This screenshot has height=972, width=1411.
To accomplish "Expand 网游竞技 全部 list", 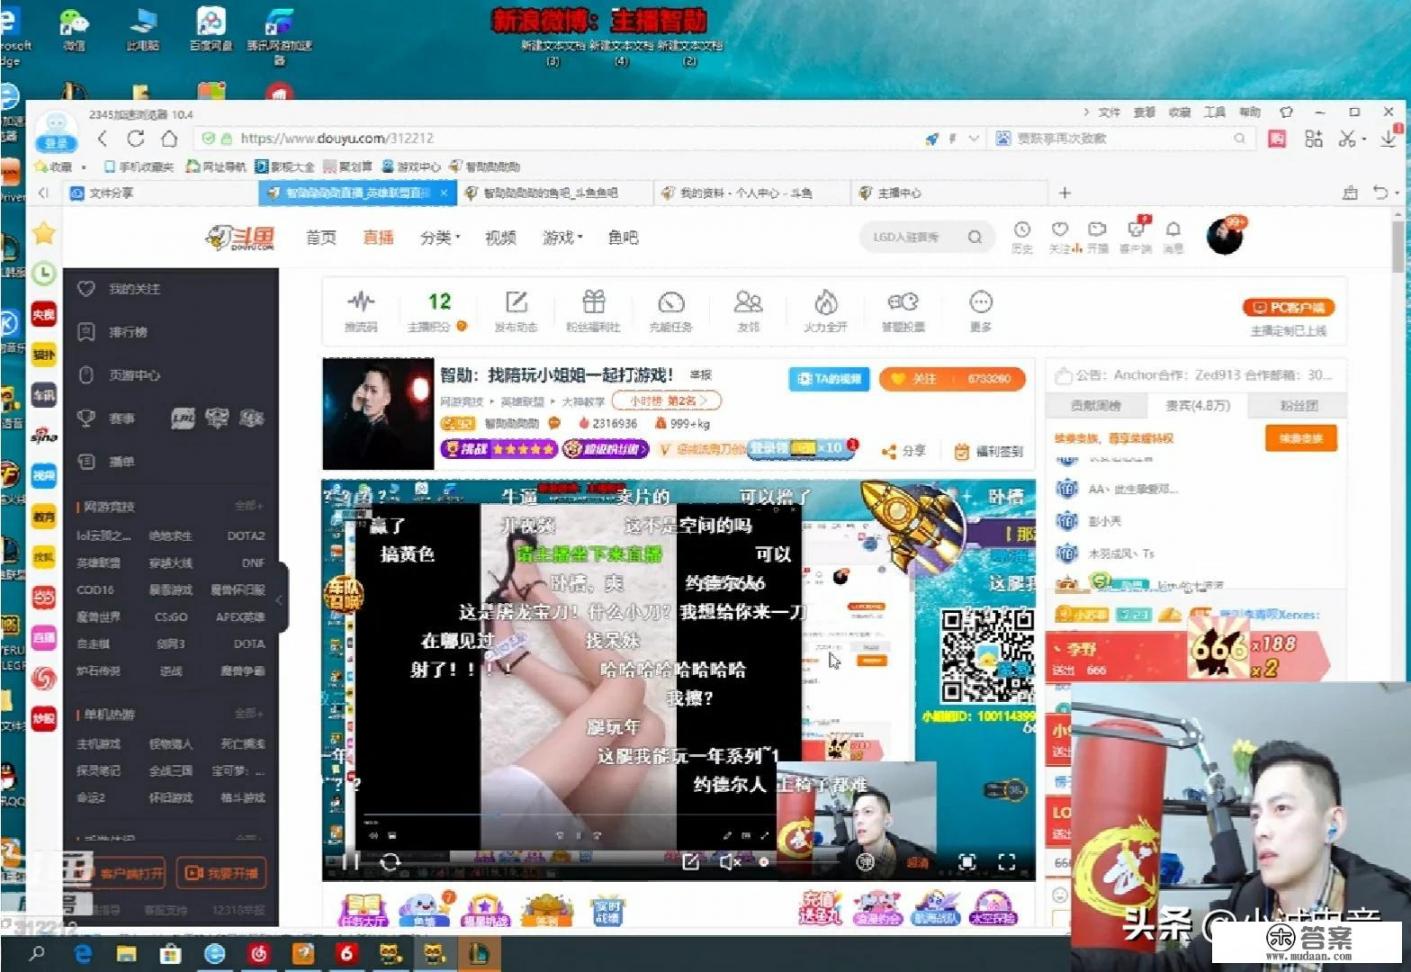I will click(x=248, y=506).
